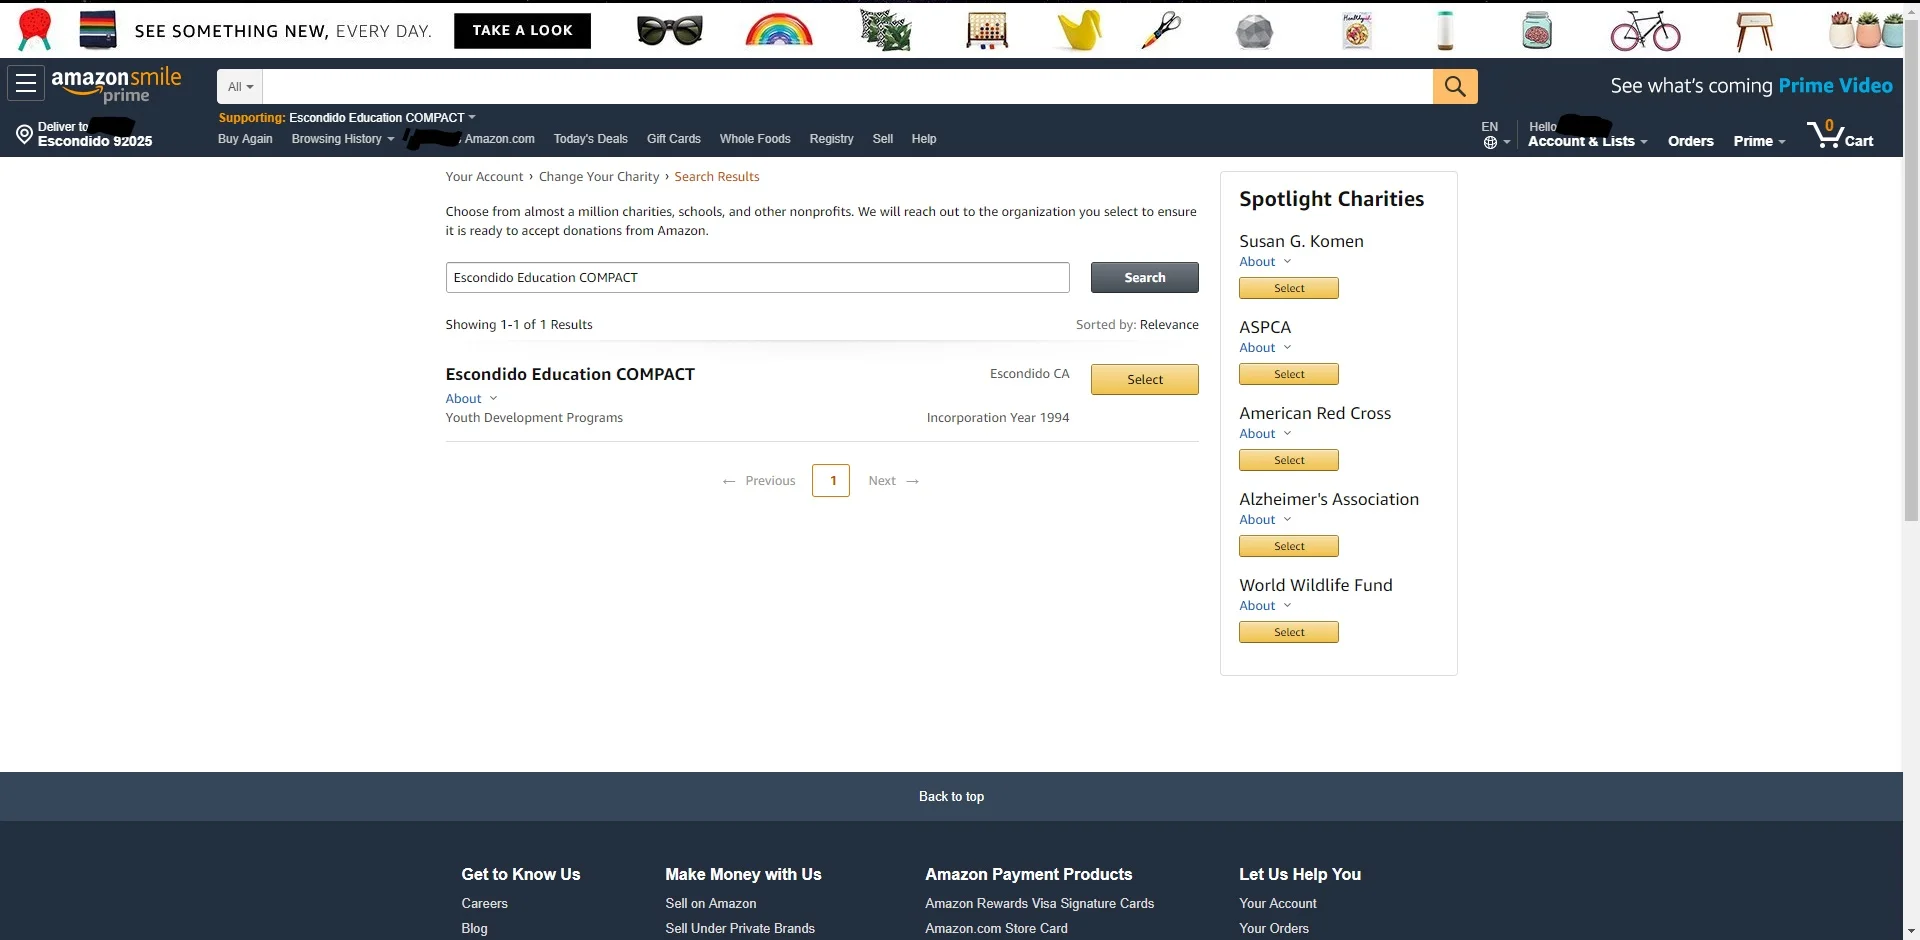The height and width of the screenshot is (940, 1920).
Task: Click Change Your Charity breadcrumb link
Action: 599,177
